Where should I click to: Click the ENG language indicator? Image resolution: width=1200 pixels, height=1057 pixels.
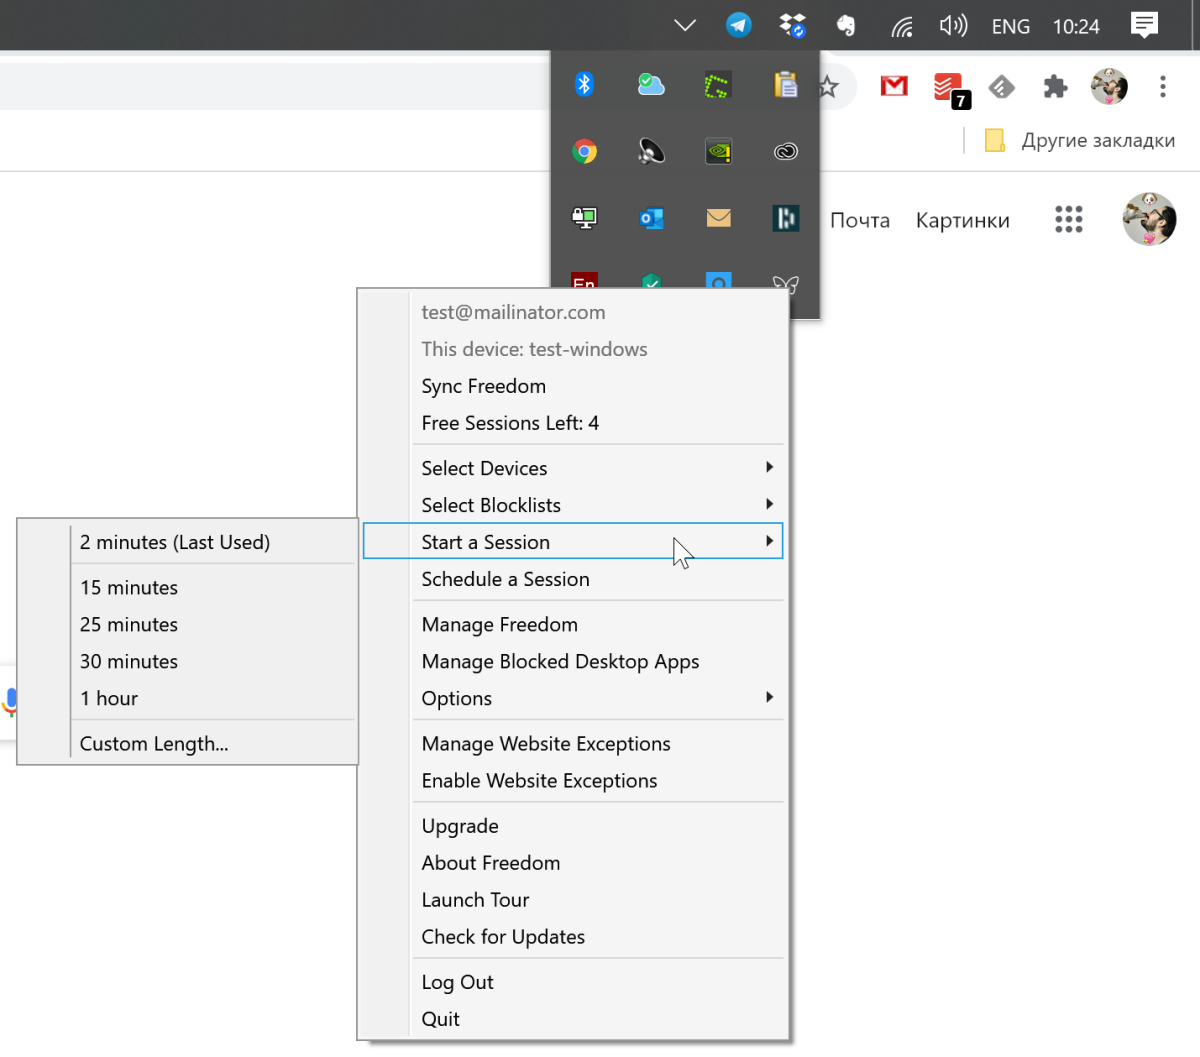point(1011,27)
